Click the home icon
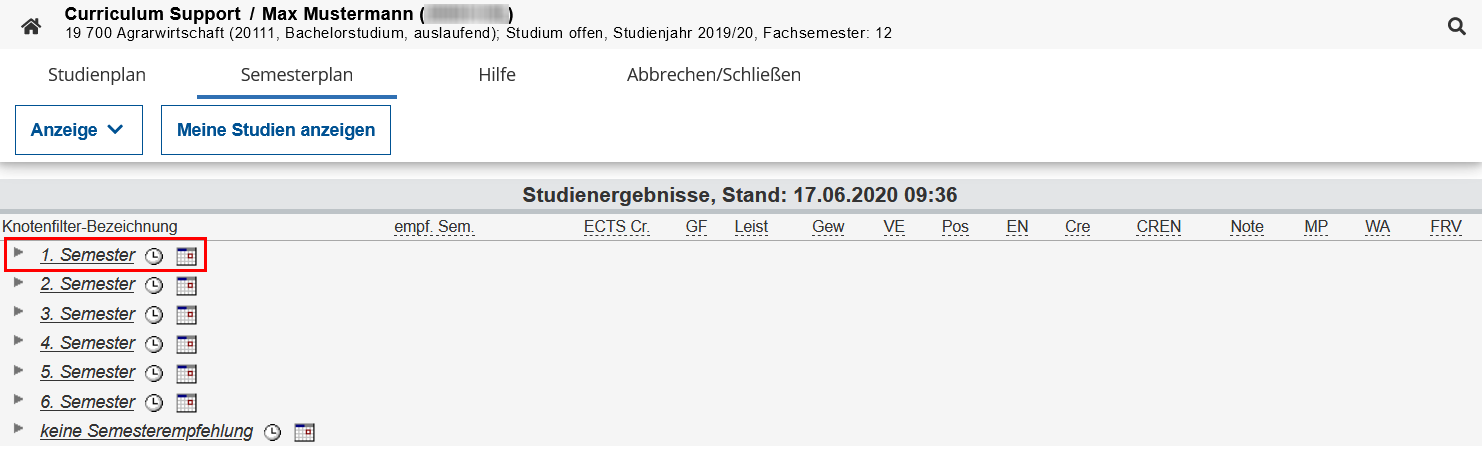Screen dimensions: 1482x462 [x=31, y=27]
